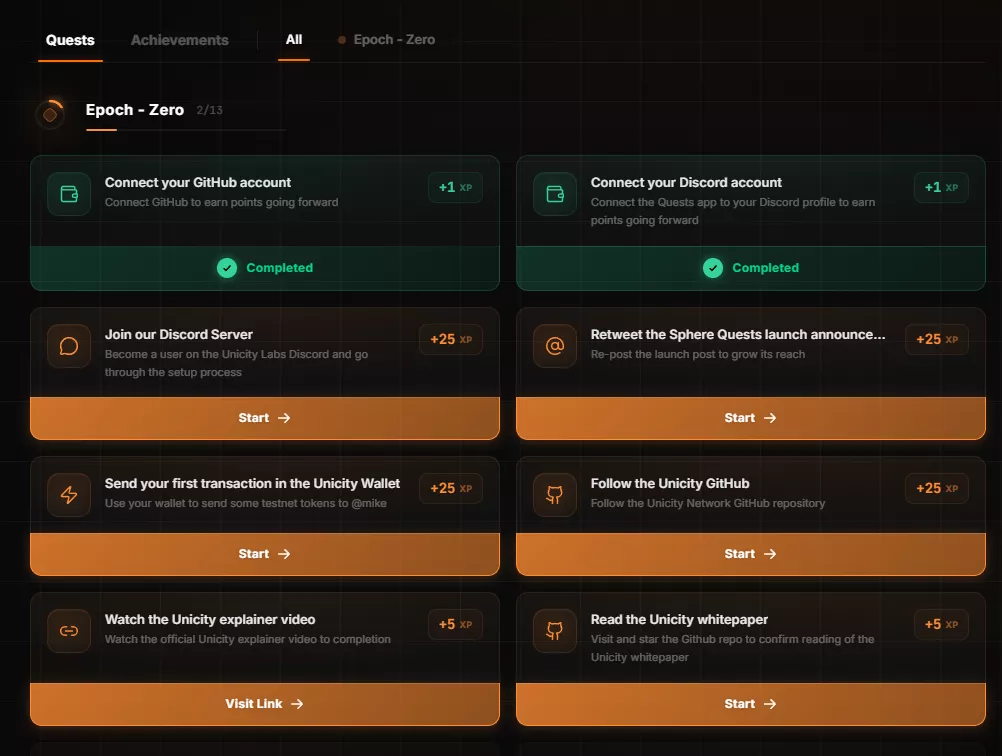Click the chat bubble icon for Join Discord Server
The width and height of the screenshot is (1002, 756).
69,346
